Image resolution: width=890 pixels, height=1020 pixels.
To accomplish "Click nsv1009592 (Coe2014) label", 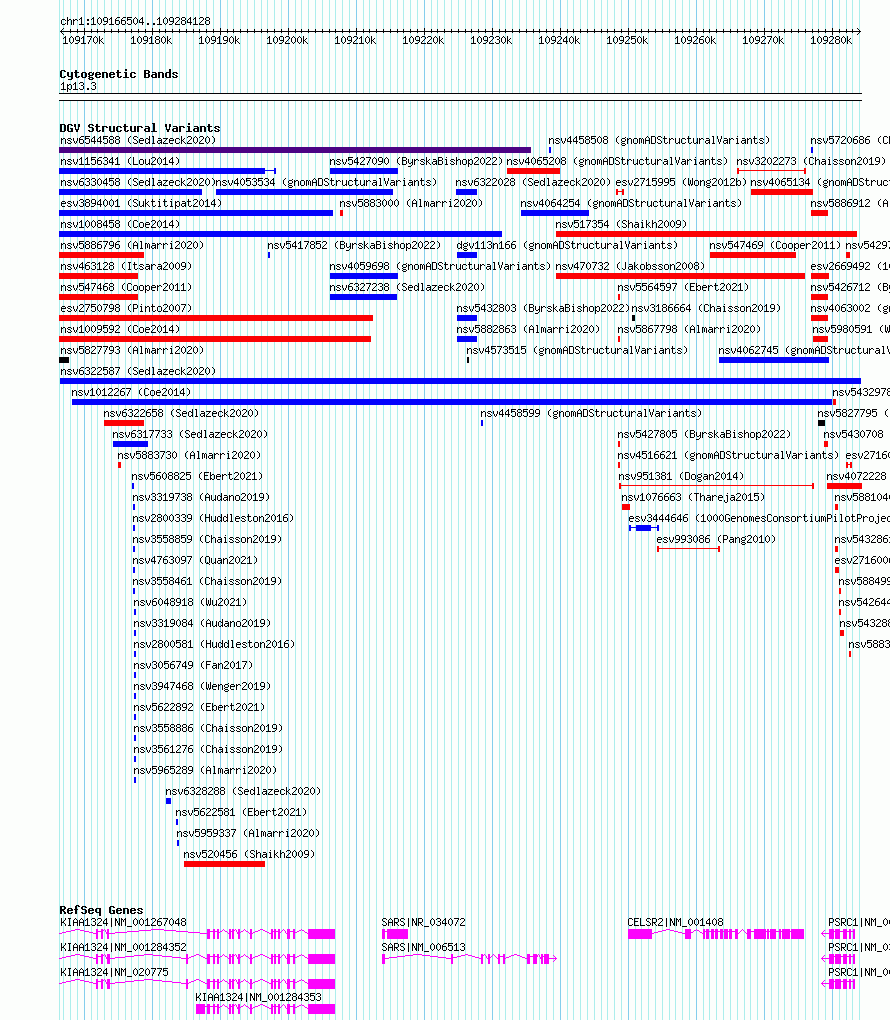I will pos(120,329).
